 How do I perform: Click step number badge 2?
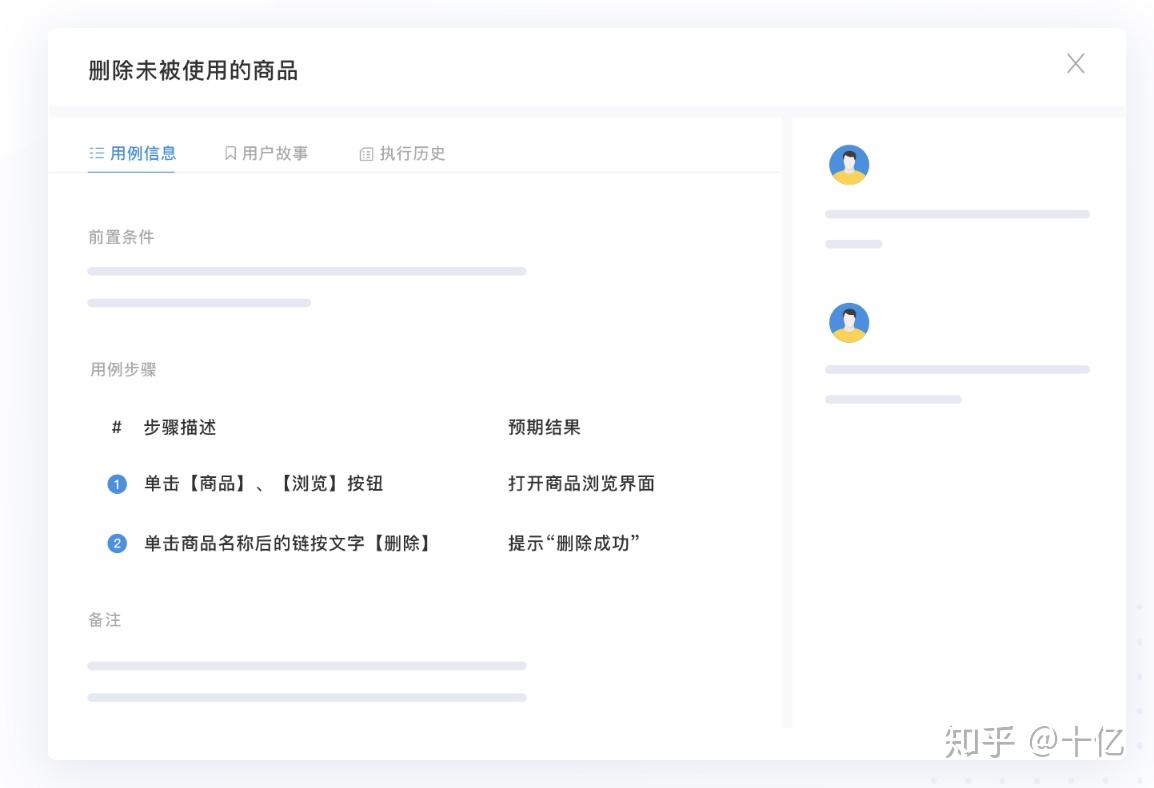coord(118,543)
